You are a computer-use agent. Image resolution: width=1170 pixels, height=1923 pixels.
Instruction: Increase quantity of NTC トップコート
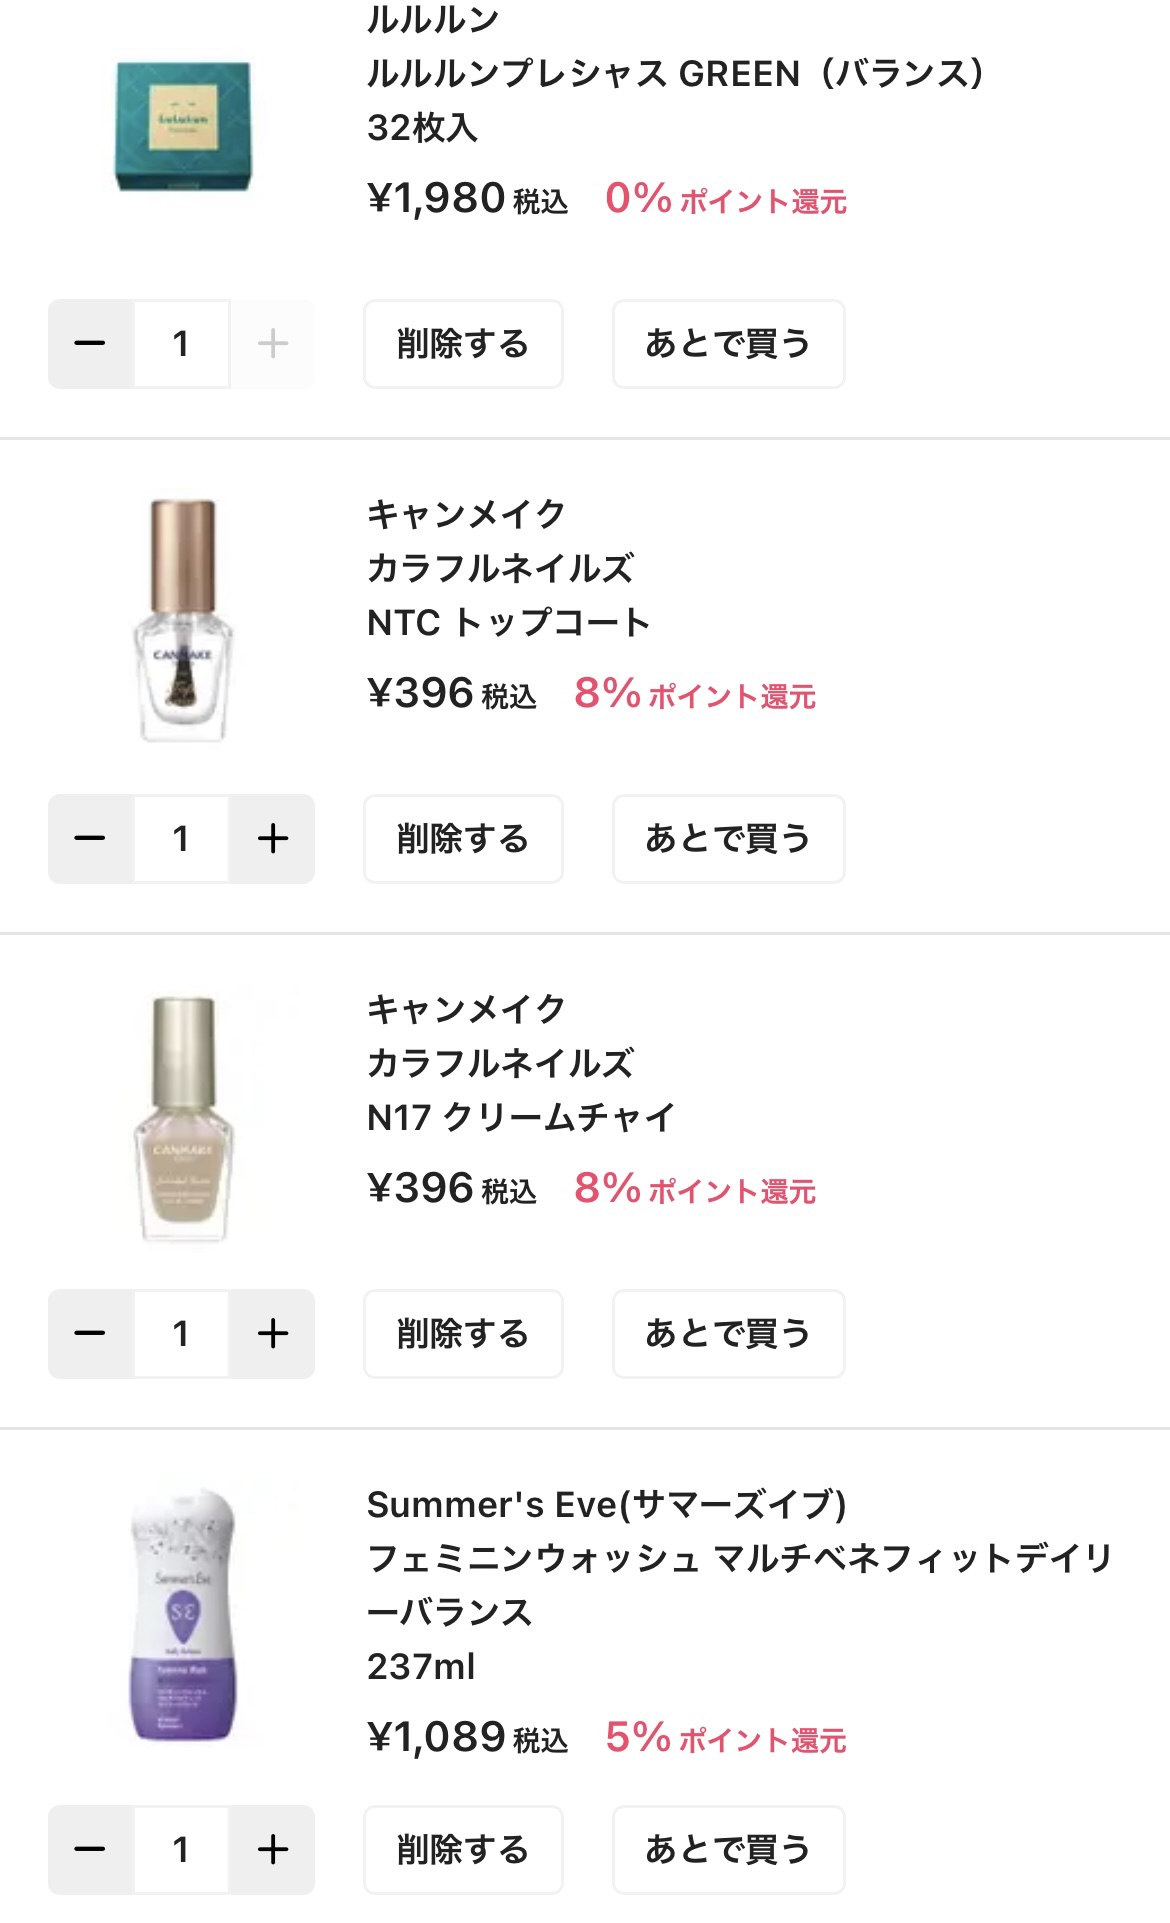click(x=272, y=839)
